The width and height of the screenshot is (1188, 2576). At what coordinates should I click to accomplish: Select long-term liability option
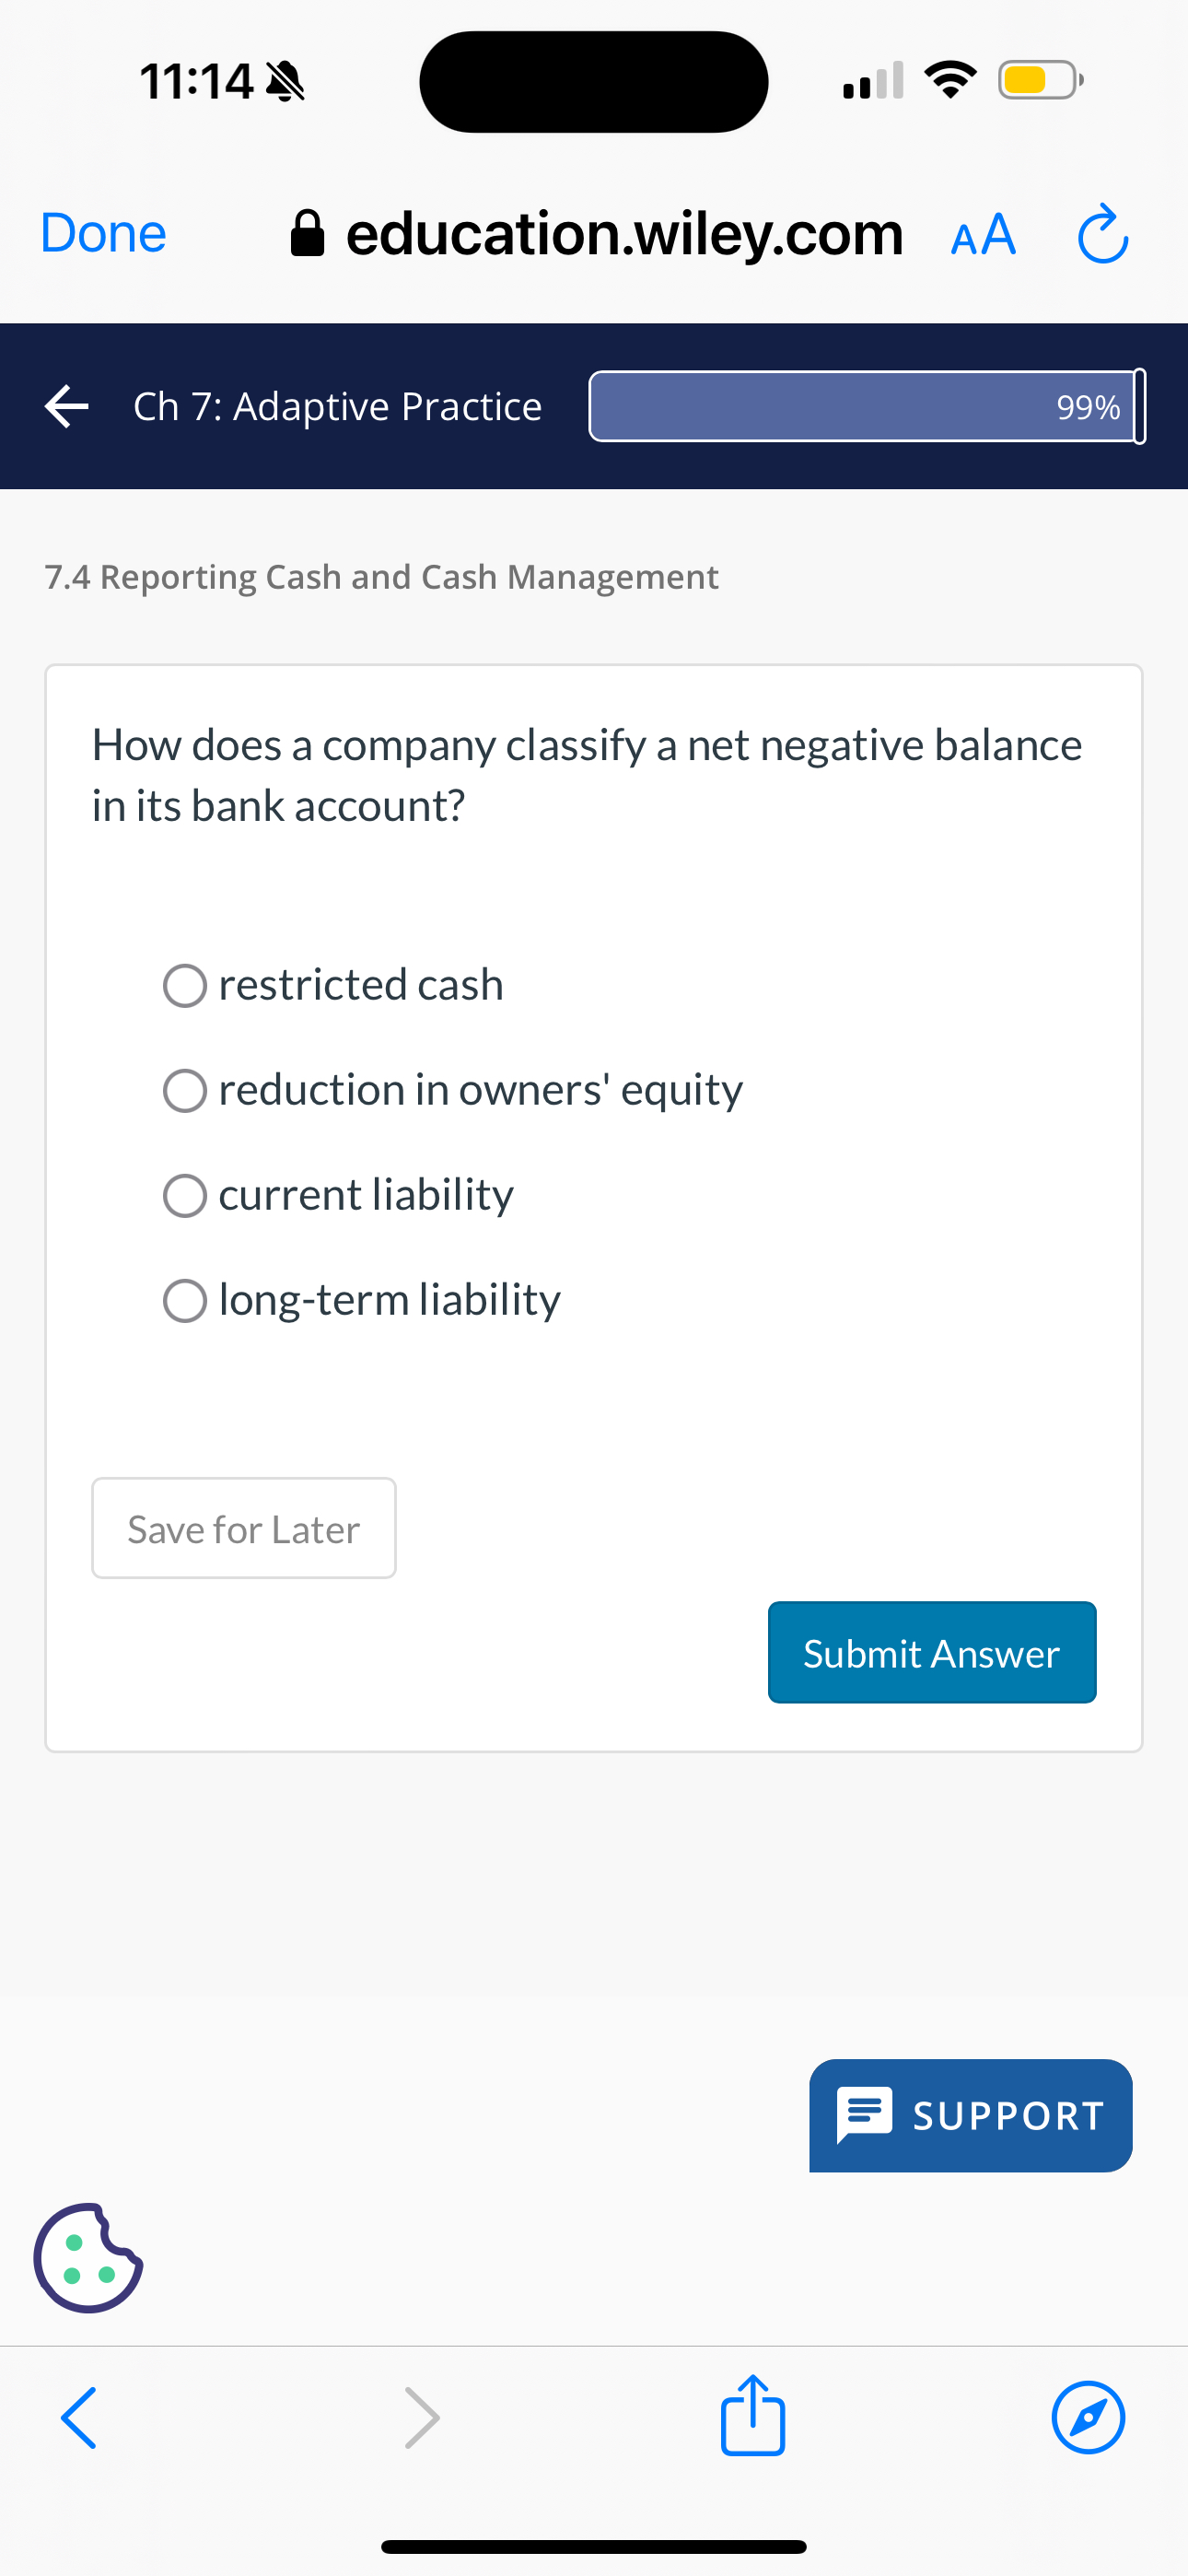185,1300
